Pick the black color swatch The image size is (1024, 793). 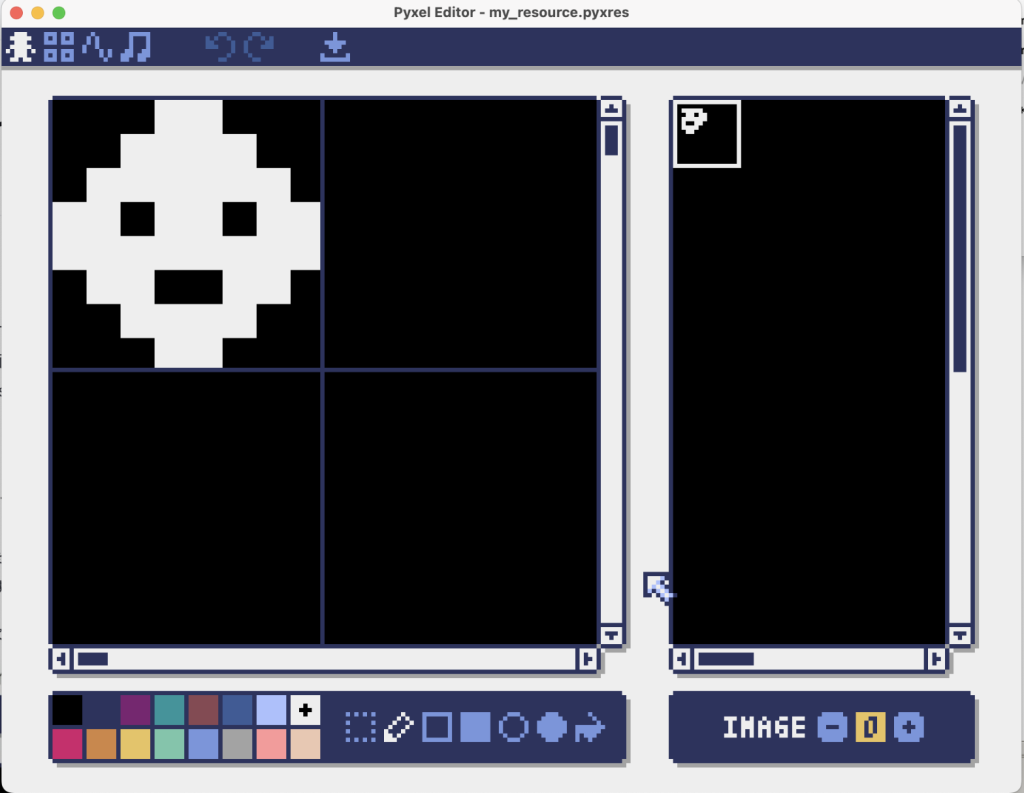pos(67,710)
